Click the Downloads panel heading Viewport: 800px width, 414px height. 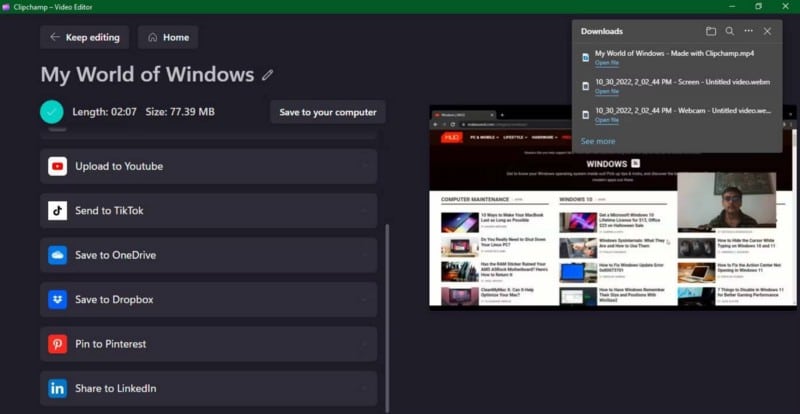[602, 31]
